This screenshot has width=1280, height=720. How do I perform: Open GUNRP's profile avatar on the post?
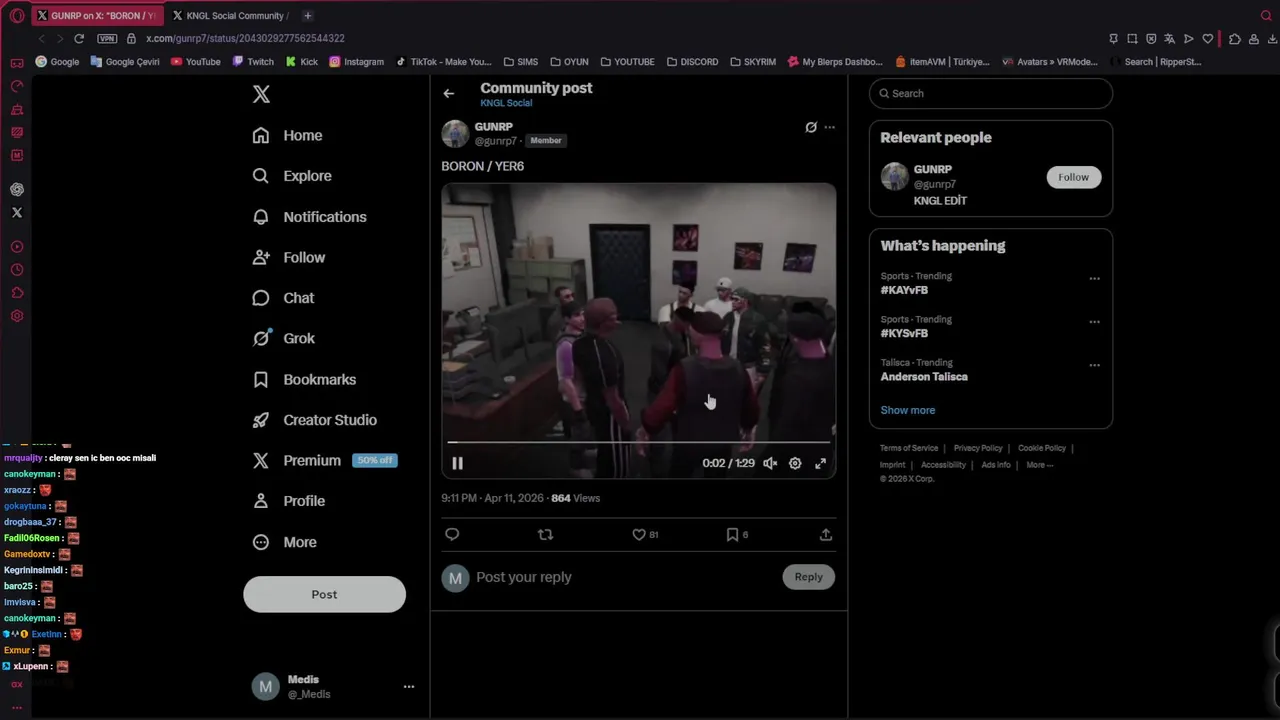(455, 133)
